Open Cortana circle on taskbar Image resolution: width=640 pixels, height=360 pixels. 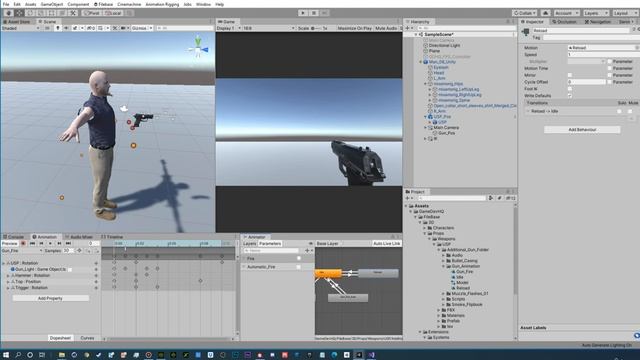(30, 355)
